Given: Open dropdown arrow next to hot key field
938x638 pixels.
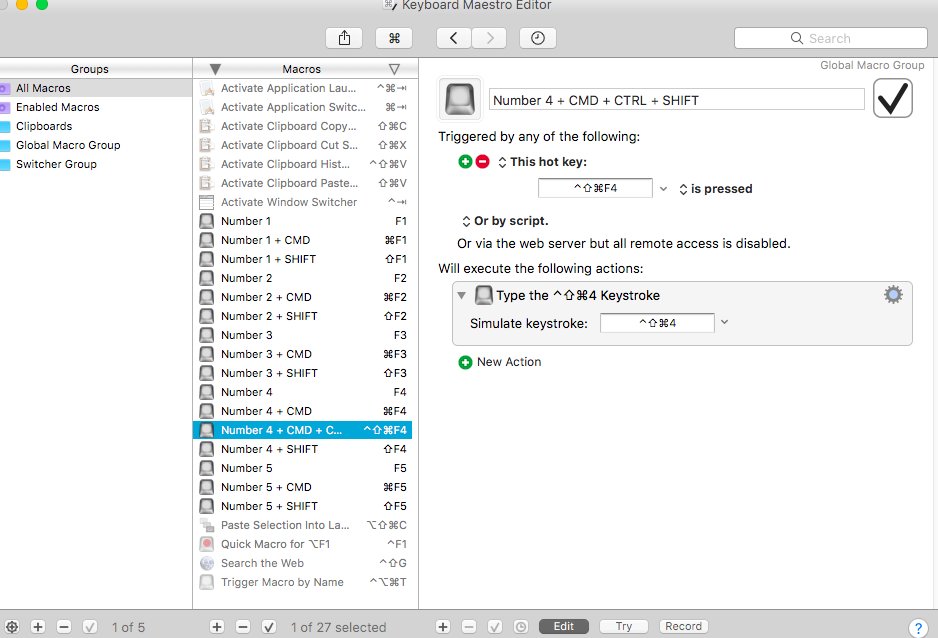Looking at the screenshot, I should (x=663, y=189).
